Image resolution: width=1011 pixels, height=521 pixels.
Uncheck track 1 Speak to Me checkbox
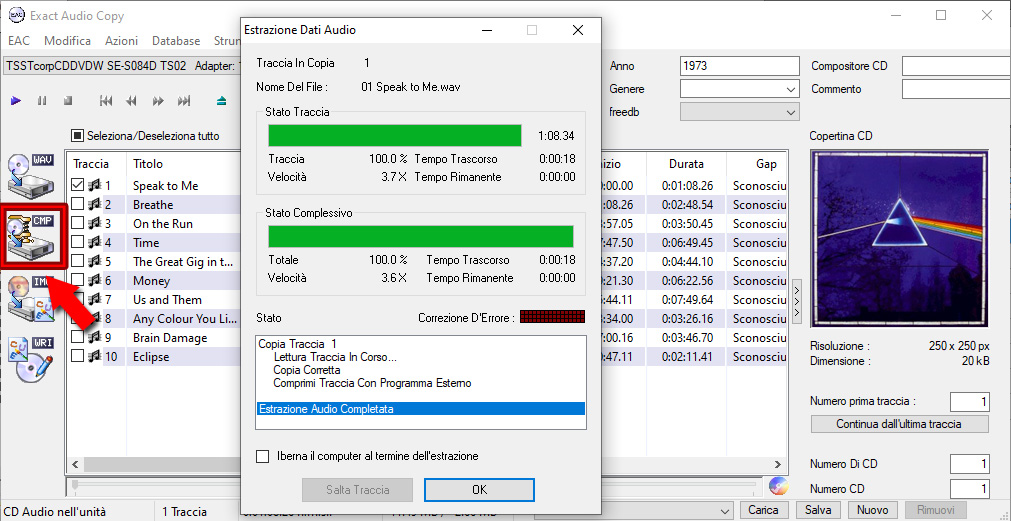pos(77,185)
